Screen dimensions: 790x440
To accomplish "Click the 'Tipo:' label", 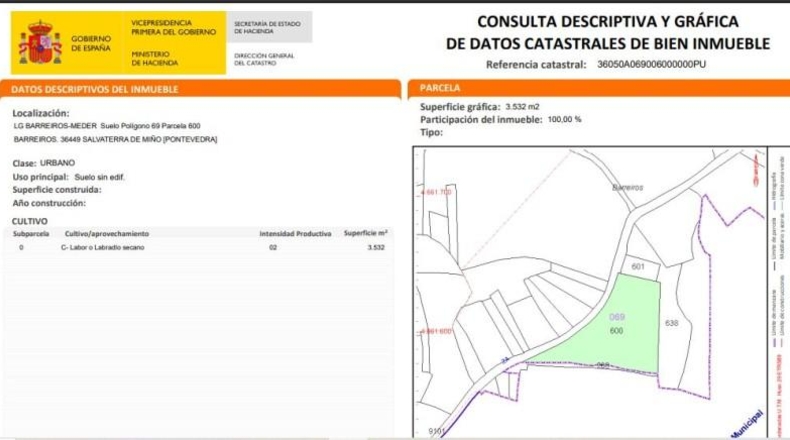I will click(431, 133).
